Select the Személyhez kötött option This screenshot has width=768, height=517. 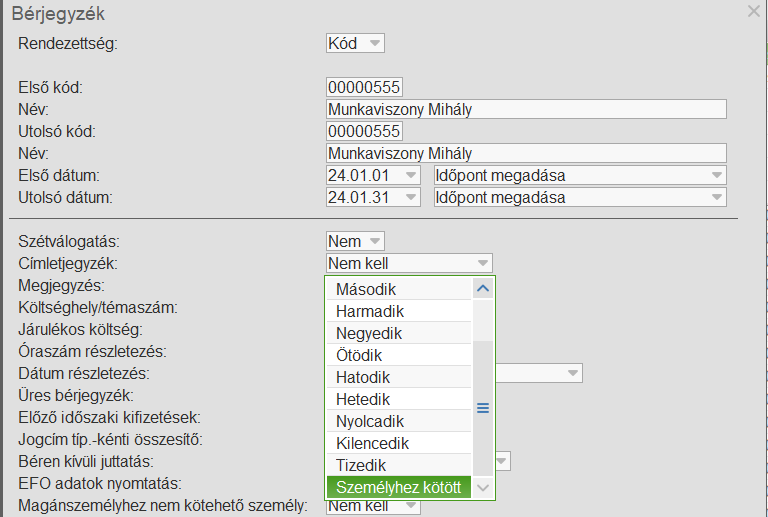pyautogui.click(x=398, y=487)
